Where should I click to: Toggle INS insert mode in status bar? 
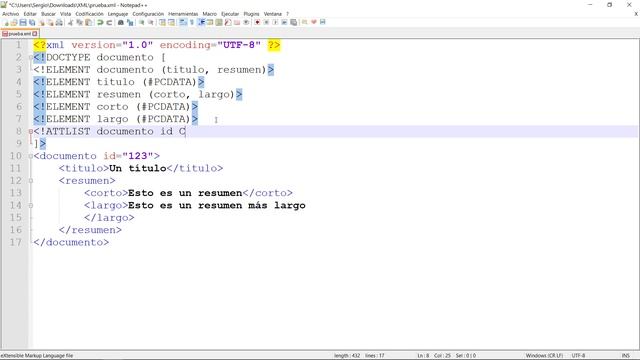(x=625, y=356)
